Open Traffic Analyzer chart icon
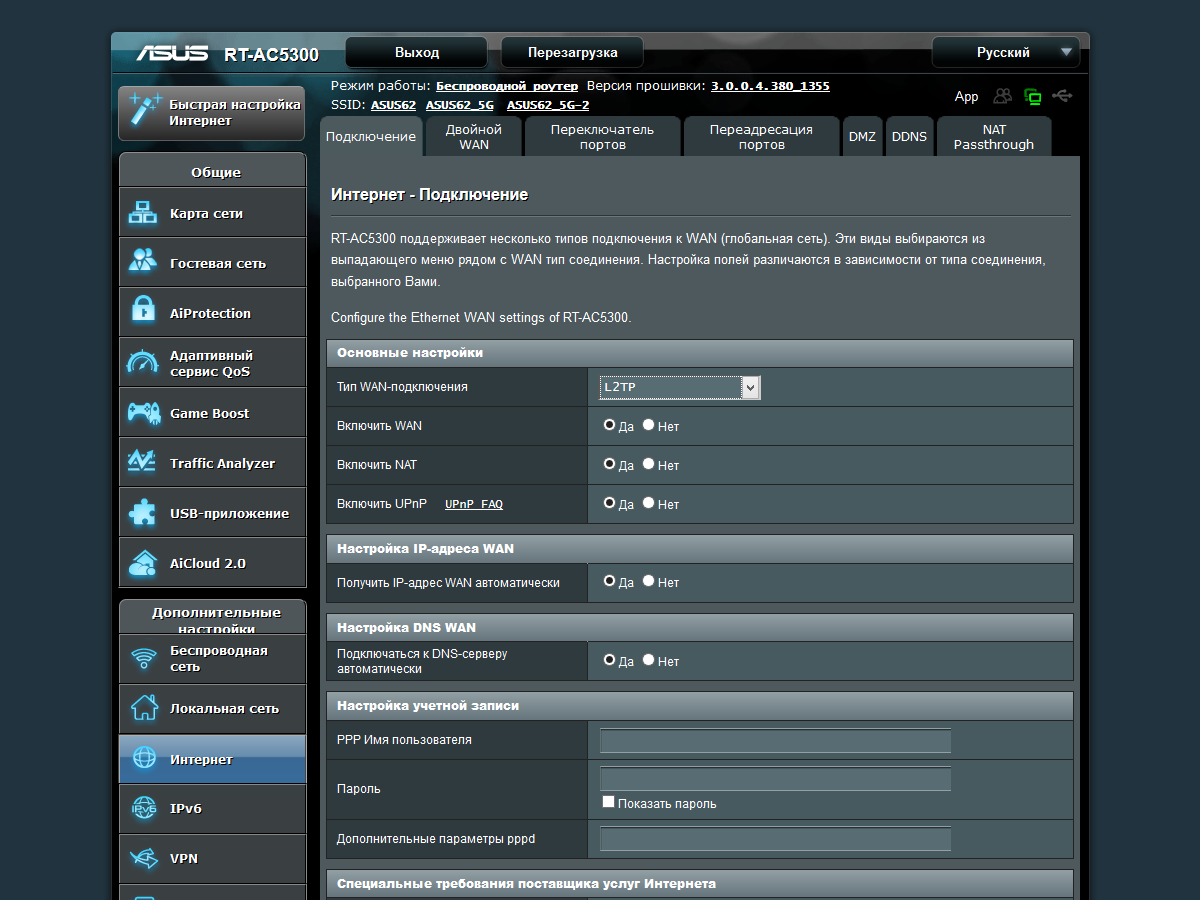Image resolution: width=1200 pixels, height=900 pixels. pos(143,462)
